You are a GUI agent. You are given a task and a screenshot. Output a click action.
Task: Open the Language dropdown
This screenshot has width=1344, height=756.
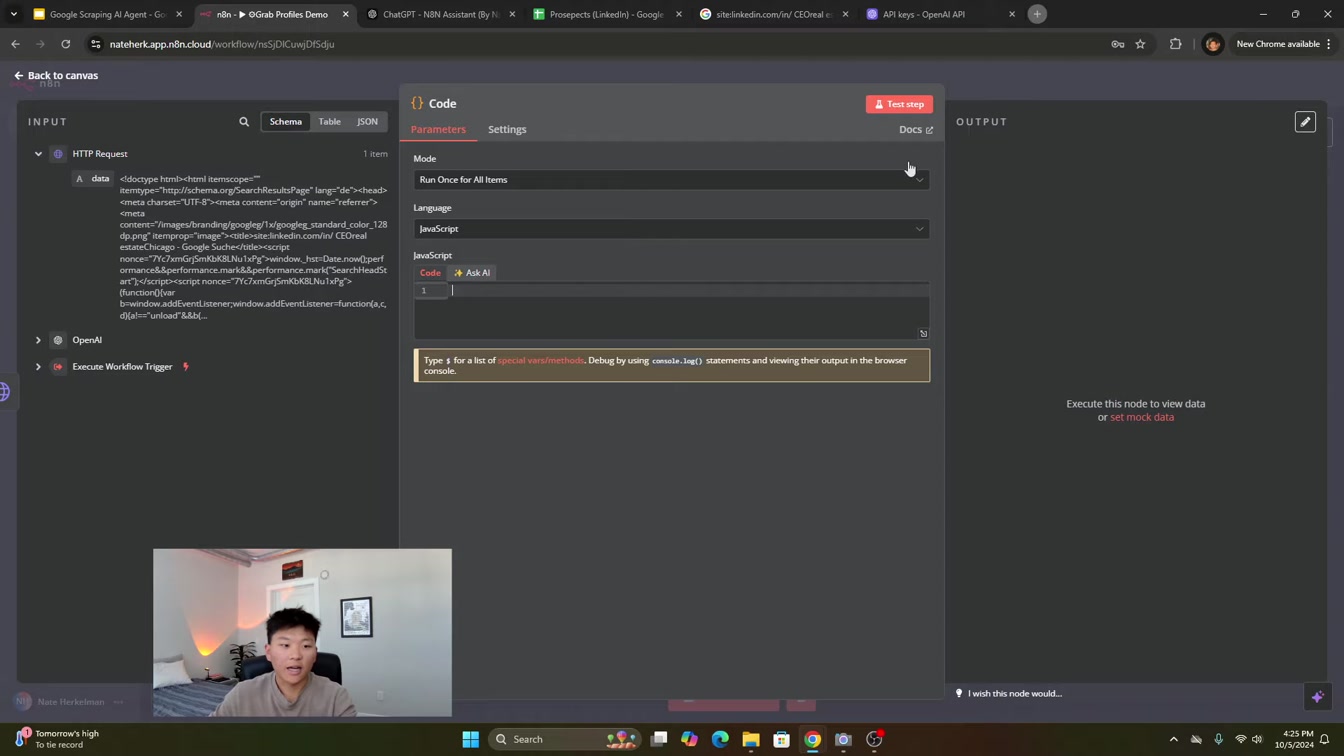coord(671,229)
